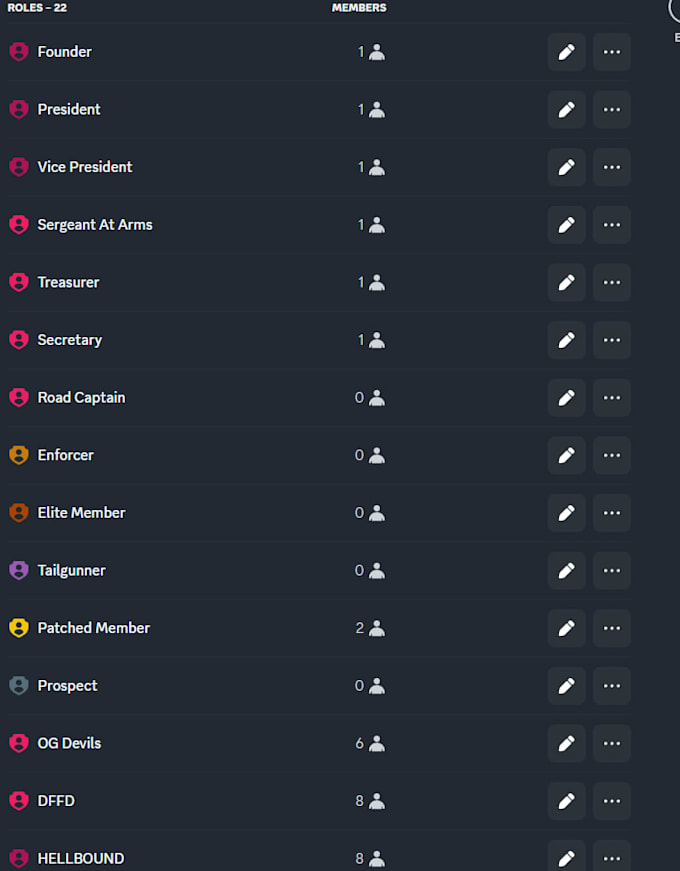
Task: Open the three-dot menu for Secretary
Action: tap(612, 340)
